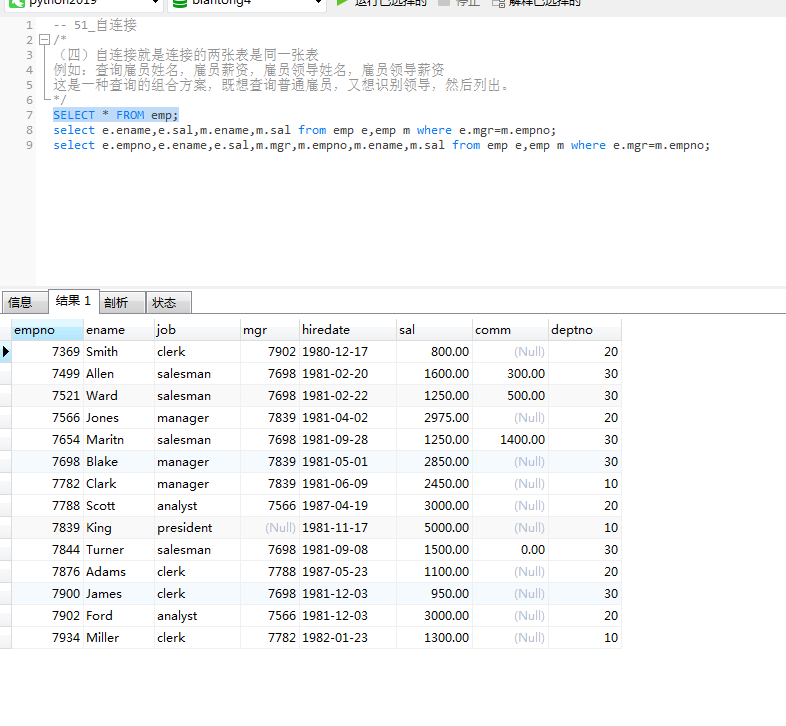
Task: Click the row selector beside Ford
Action: [6, 616]
